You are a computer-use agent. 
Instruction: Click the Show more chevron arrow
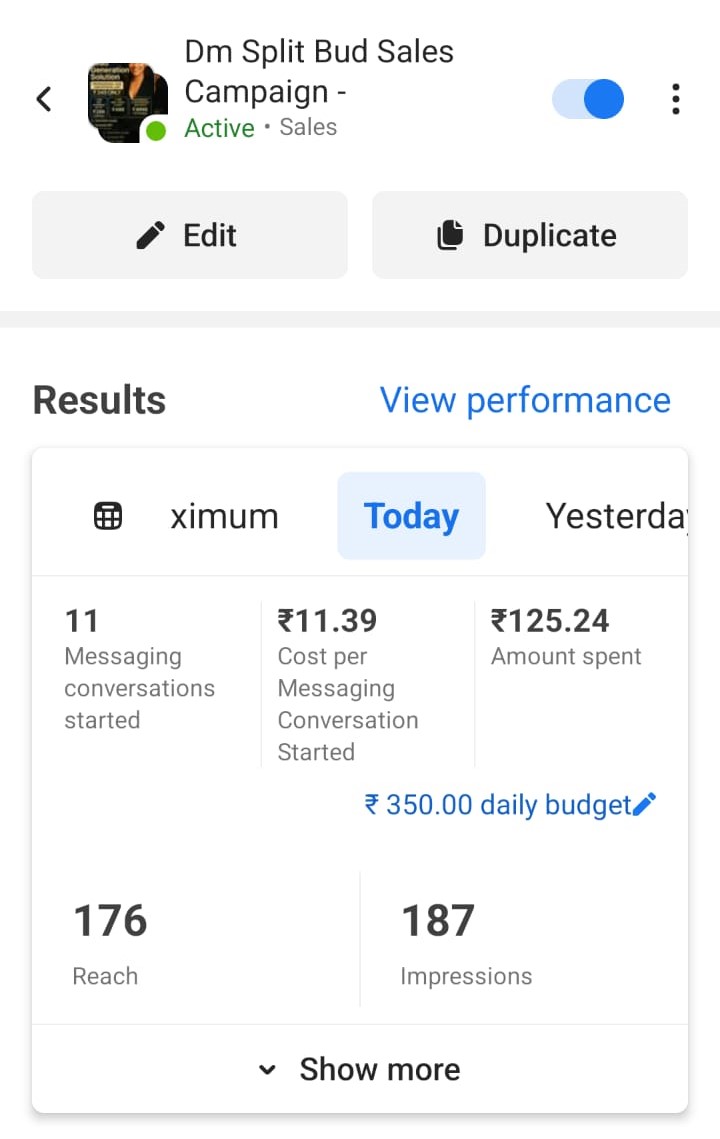[x=267, y=1070]
